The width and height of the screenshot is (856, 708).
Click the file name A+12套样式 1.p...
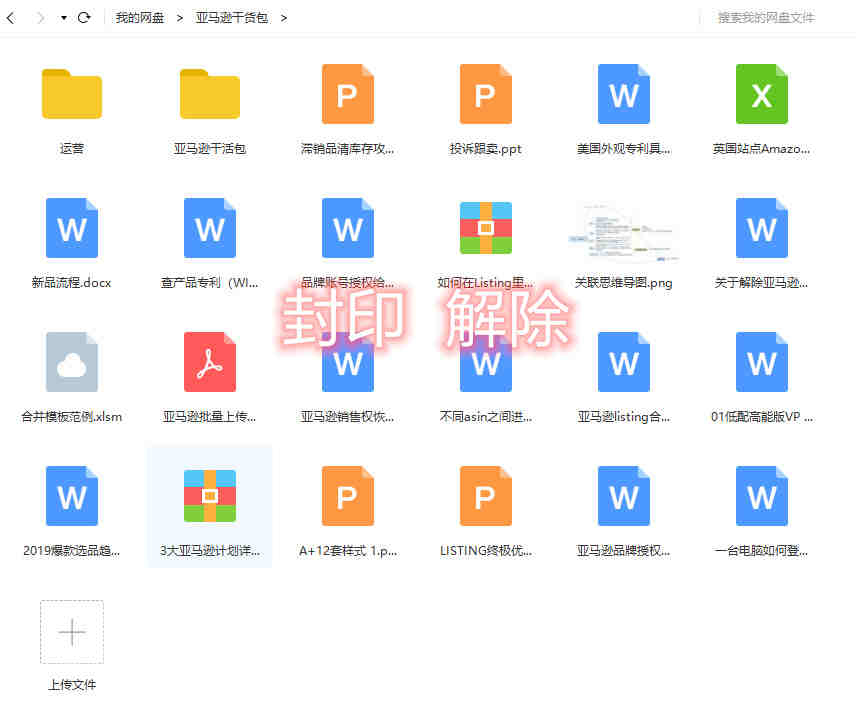pyautogui.click(x=348, y=551)
